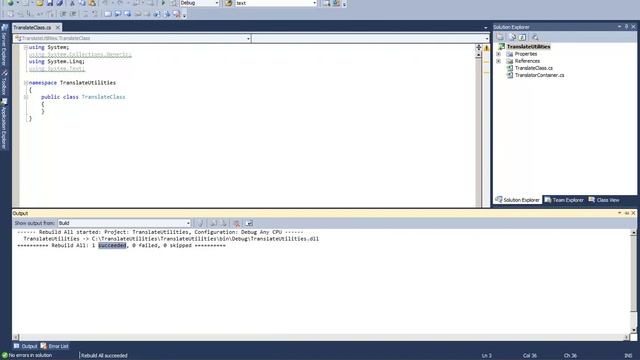Switch to the Class View tab
This screenshot has height=360, width=640.
pos(604,200)
